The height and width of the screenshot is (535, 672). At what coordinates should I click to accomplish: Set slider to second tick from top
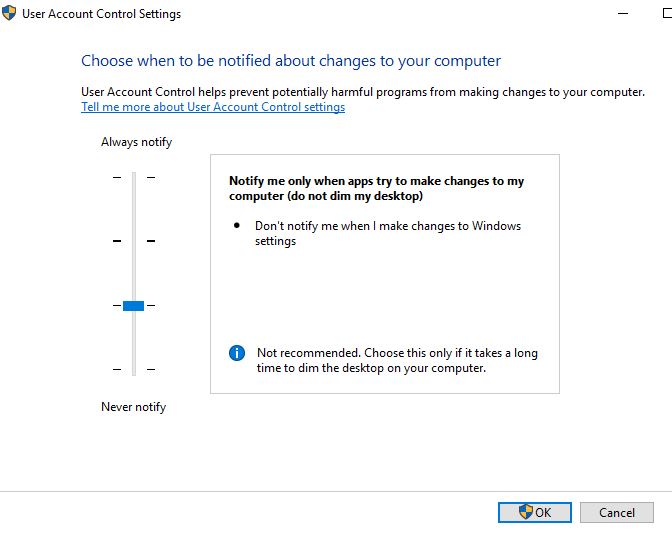coord(134,241)
